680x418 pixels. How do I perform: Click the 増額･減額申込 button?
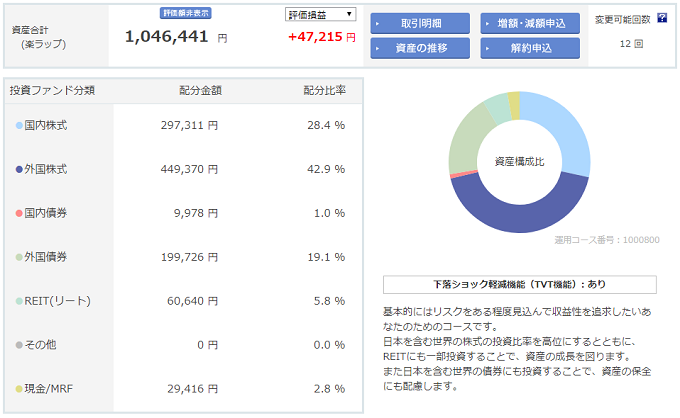click(x=530, y=23)
